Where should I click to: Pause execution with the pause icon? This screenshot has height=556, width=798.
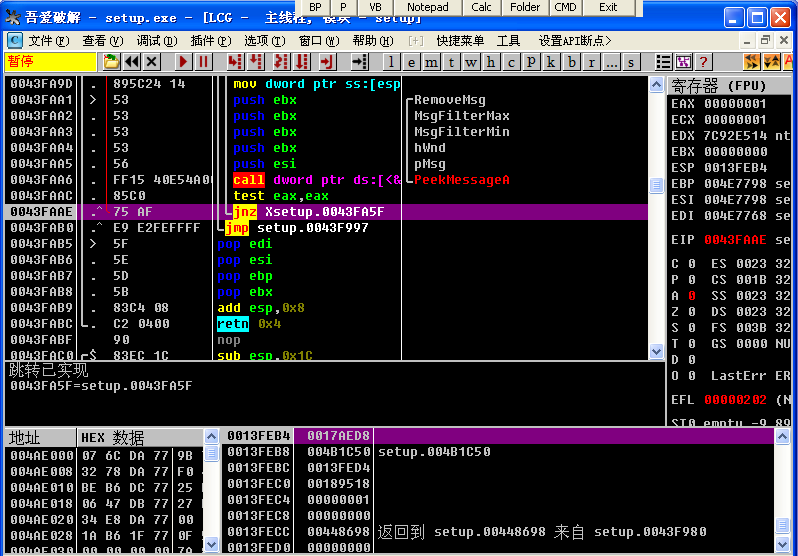point(203,62)
